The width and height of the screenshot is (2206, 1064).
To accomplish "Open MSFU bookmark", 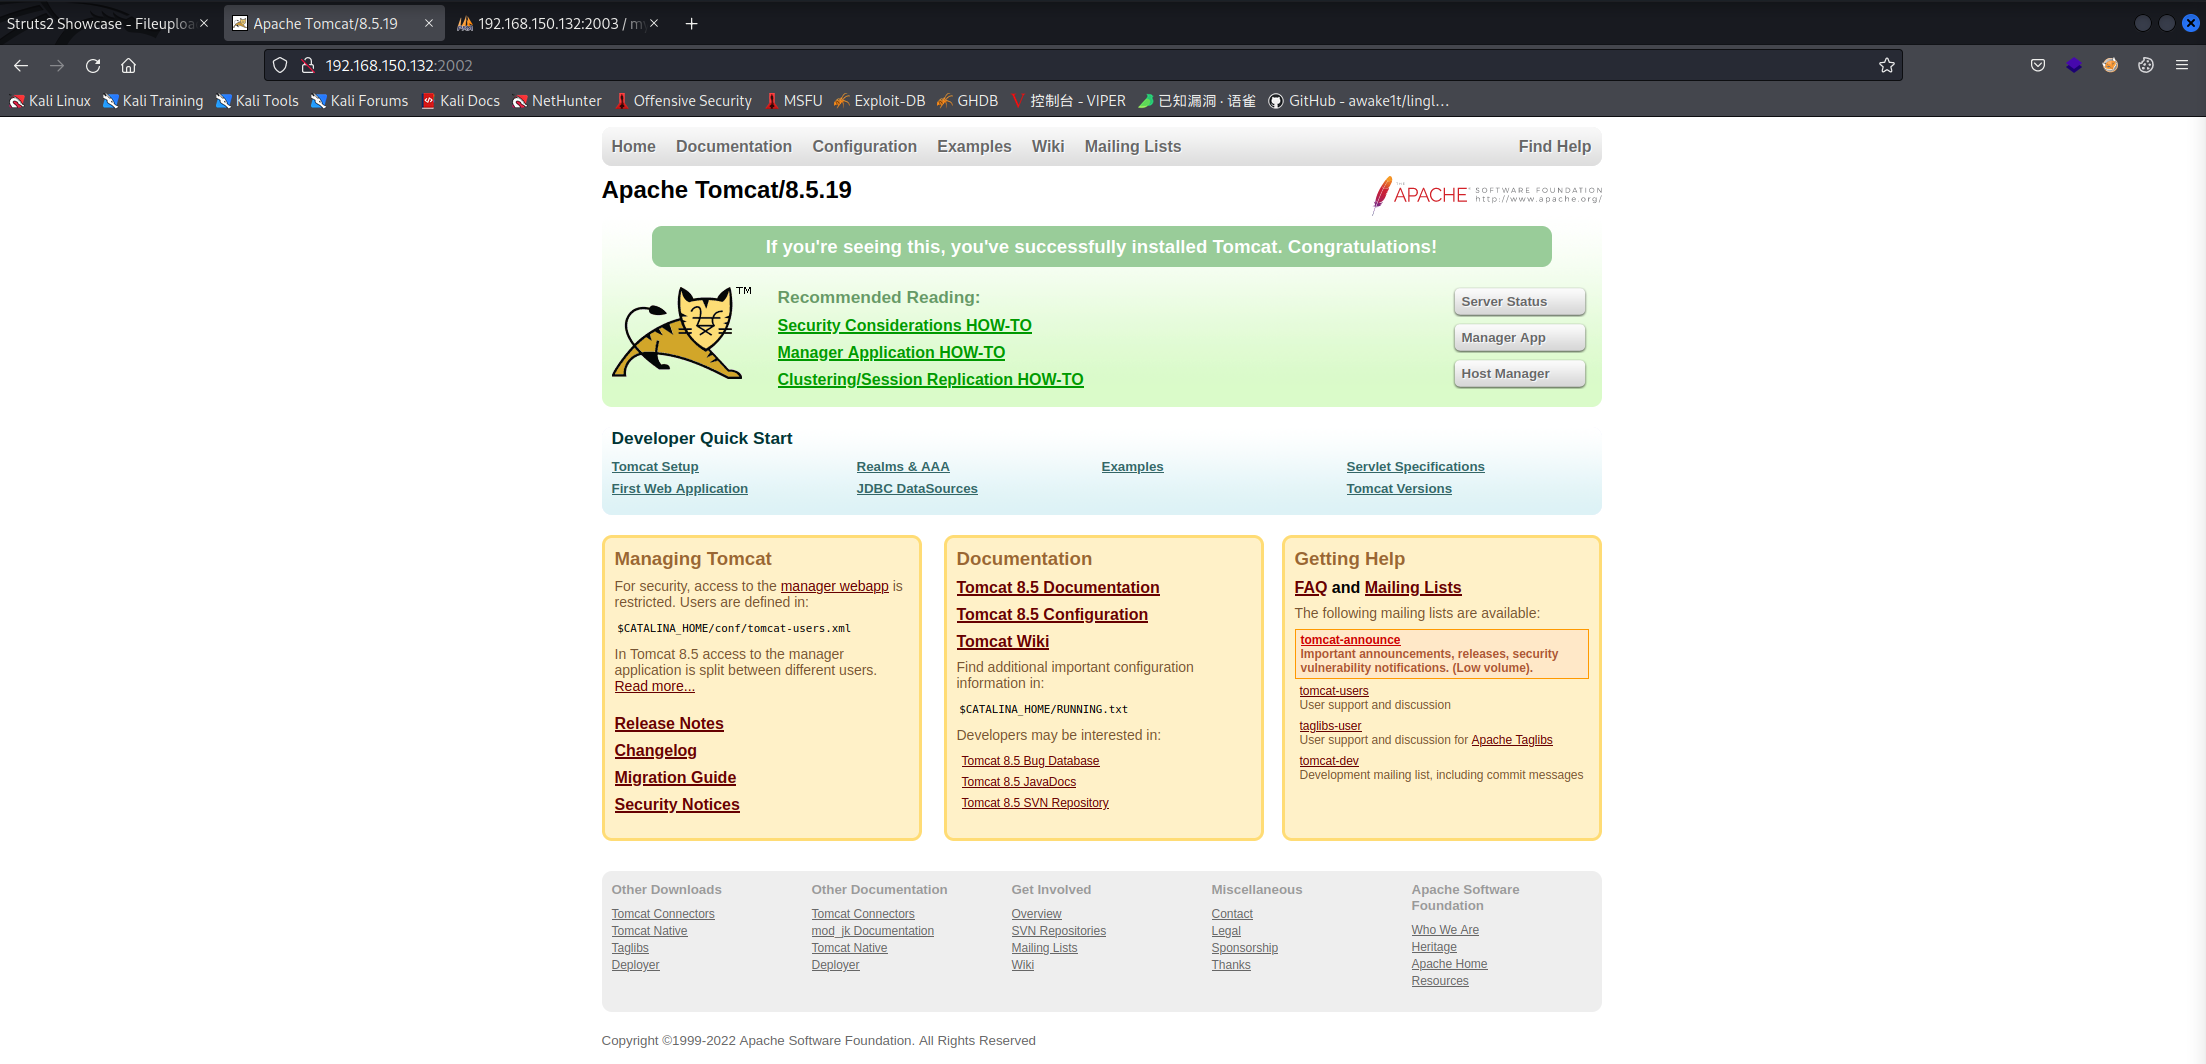I will click(x=794, y=101).
